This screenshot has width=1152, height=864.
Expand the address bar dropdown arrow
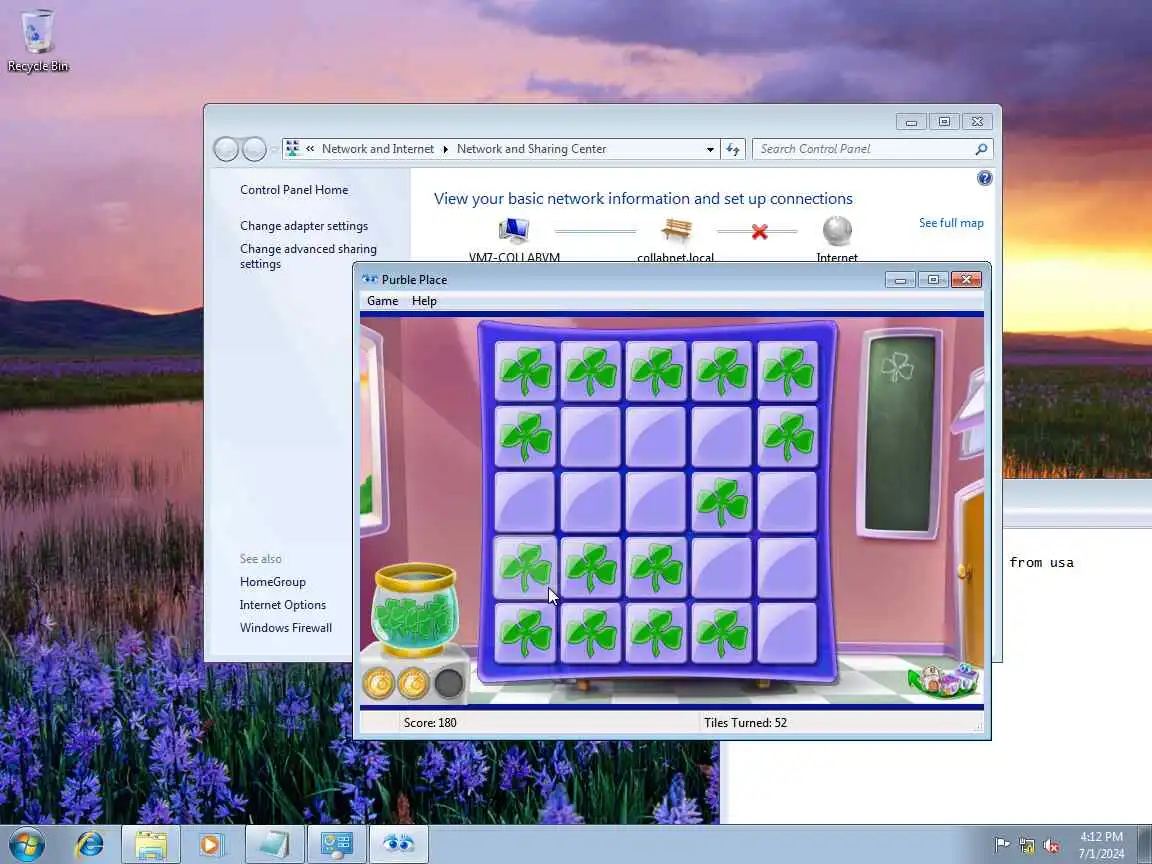coord(710,149)
